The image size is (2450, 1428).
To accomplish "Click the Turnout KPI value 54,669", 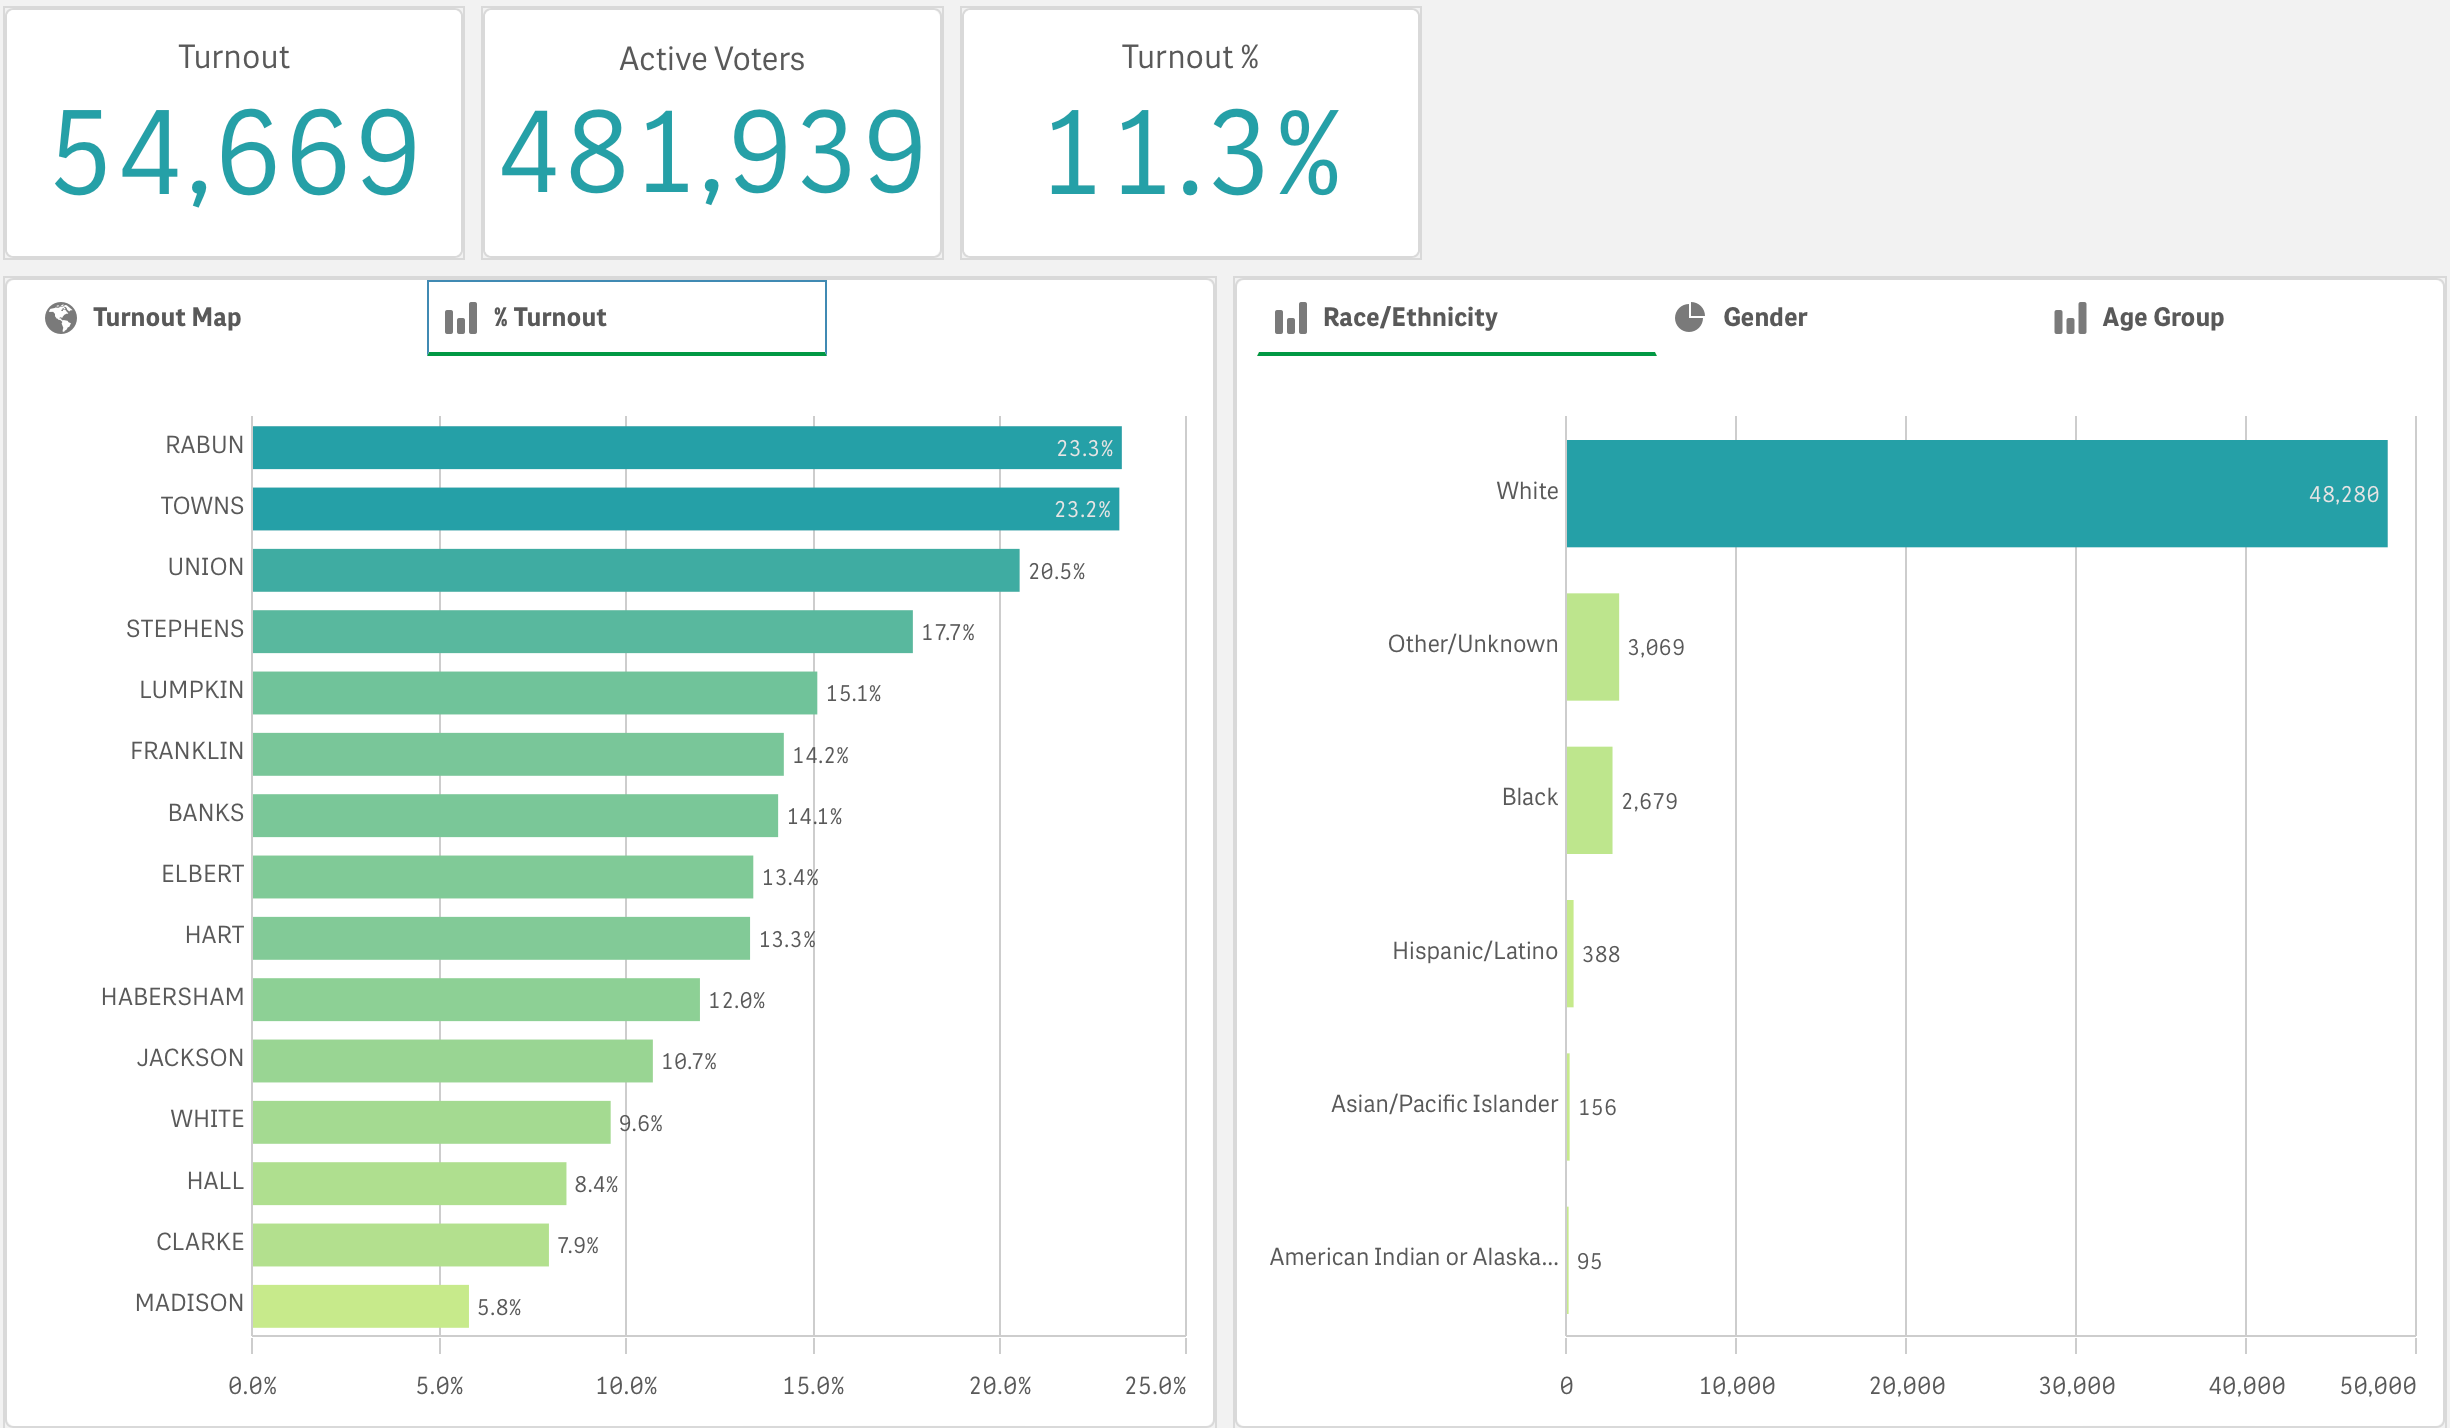I will pyautogui.click(x=235, y=153).
